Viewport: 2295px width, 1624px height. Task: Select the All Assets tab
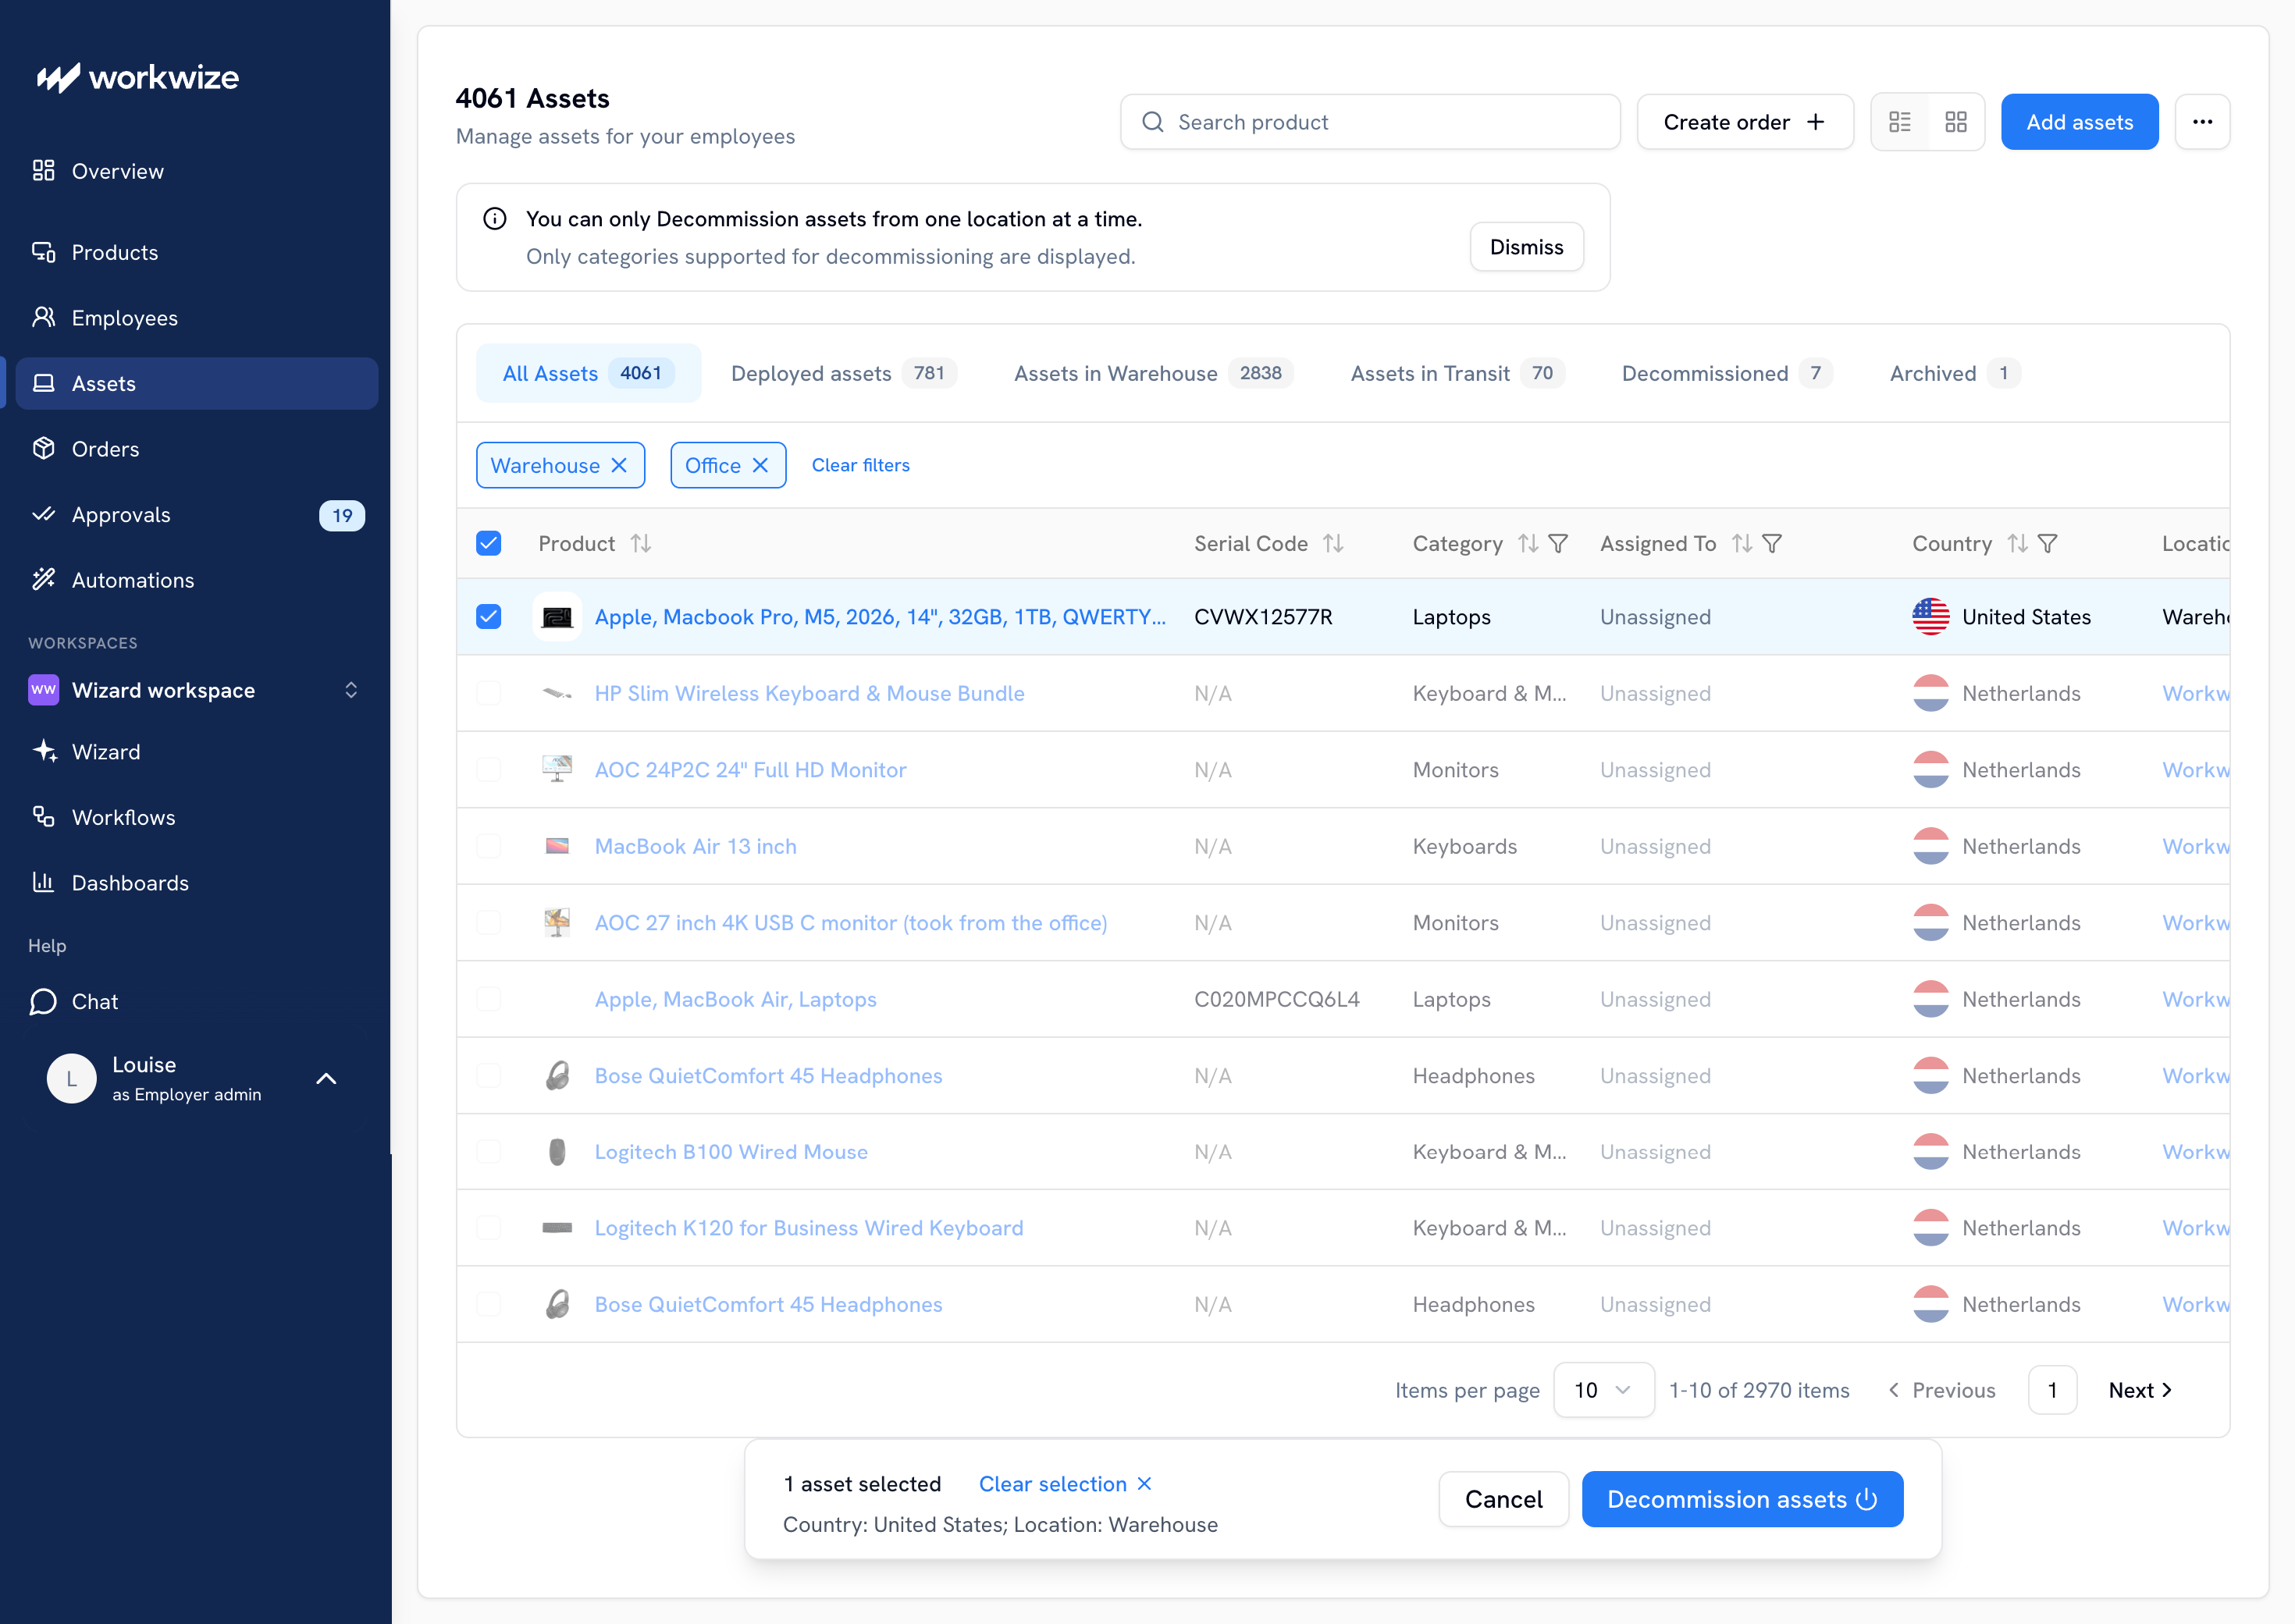point(588,373)
